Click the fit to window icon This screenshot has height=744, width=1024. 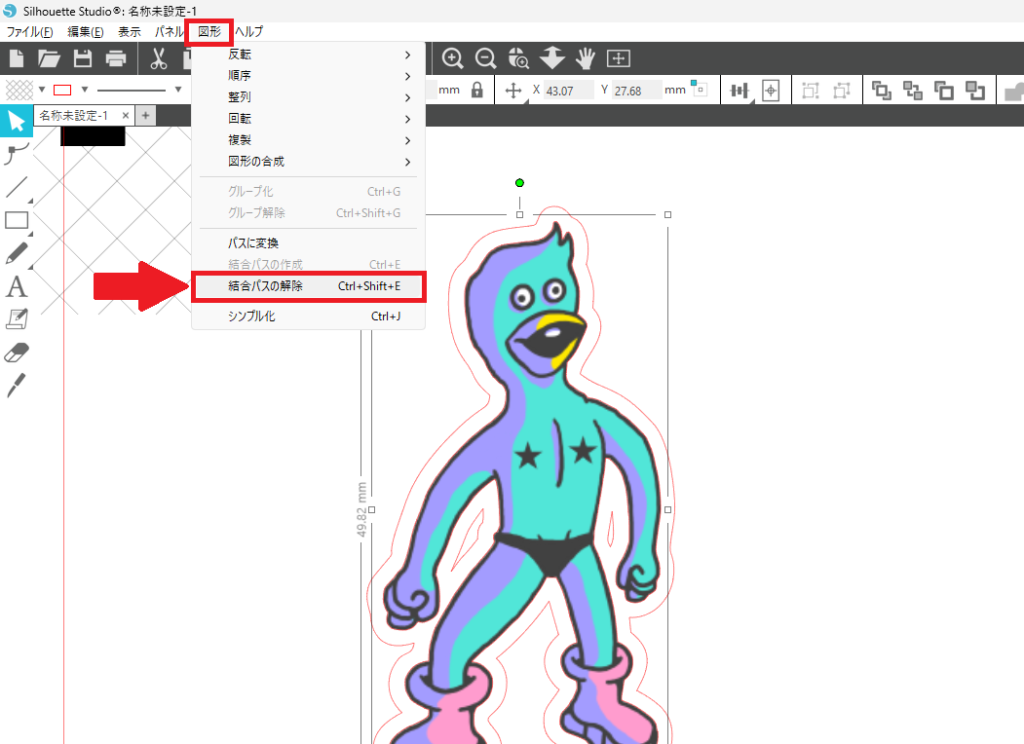[x=618, y=58]
